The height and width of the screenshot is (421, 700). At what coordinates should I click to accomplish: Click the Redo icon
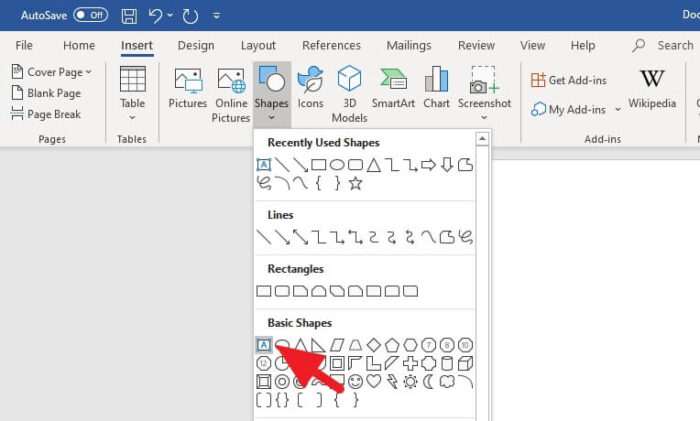(190, 16)
